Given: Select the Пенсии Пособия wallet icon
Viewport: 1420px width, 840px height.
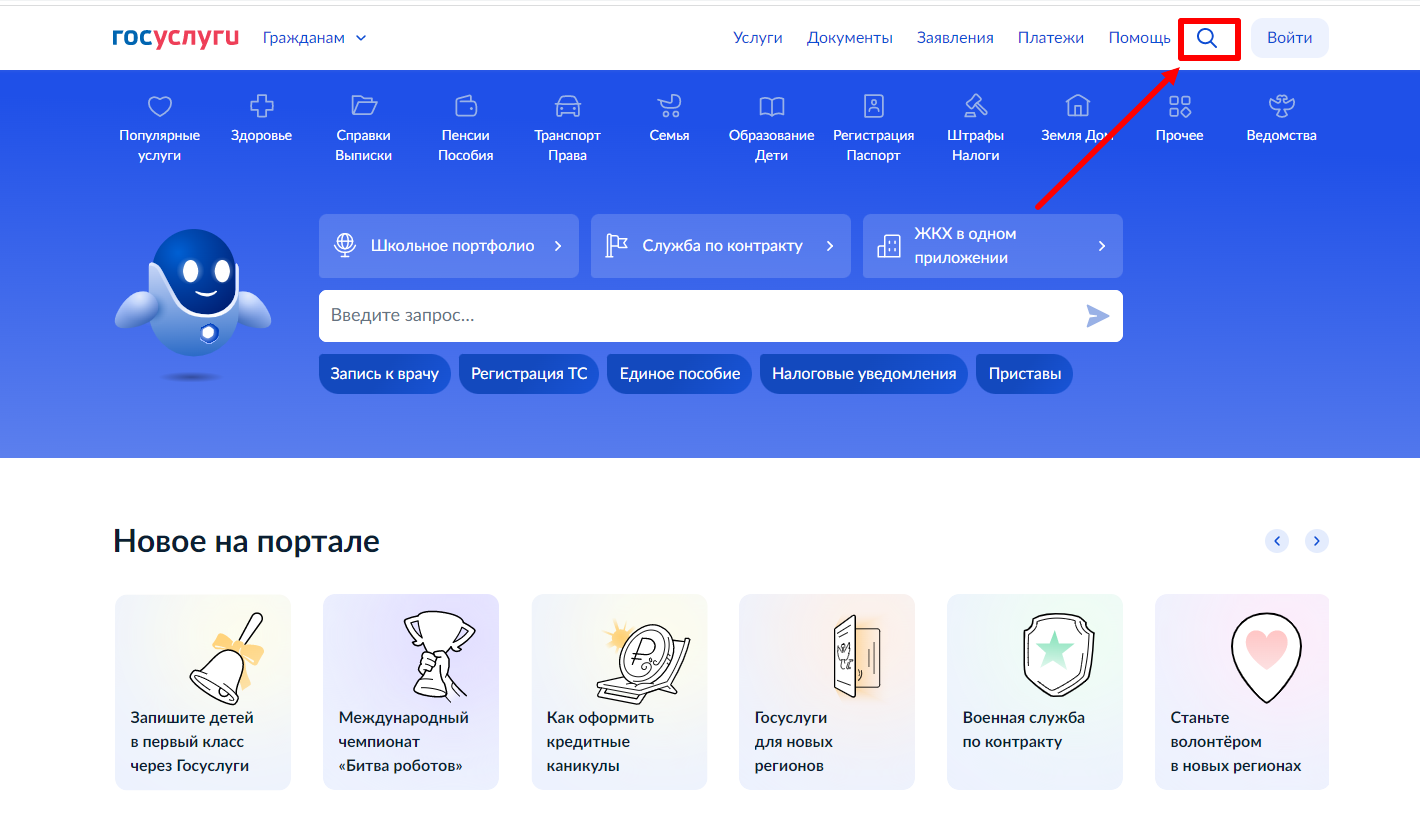Looking at the screenshot, I should (465, 106).
